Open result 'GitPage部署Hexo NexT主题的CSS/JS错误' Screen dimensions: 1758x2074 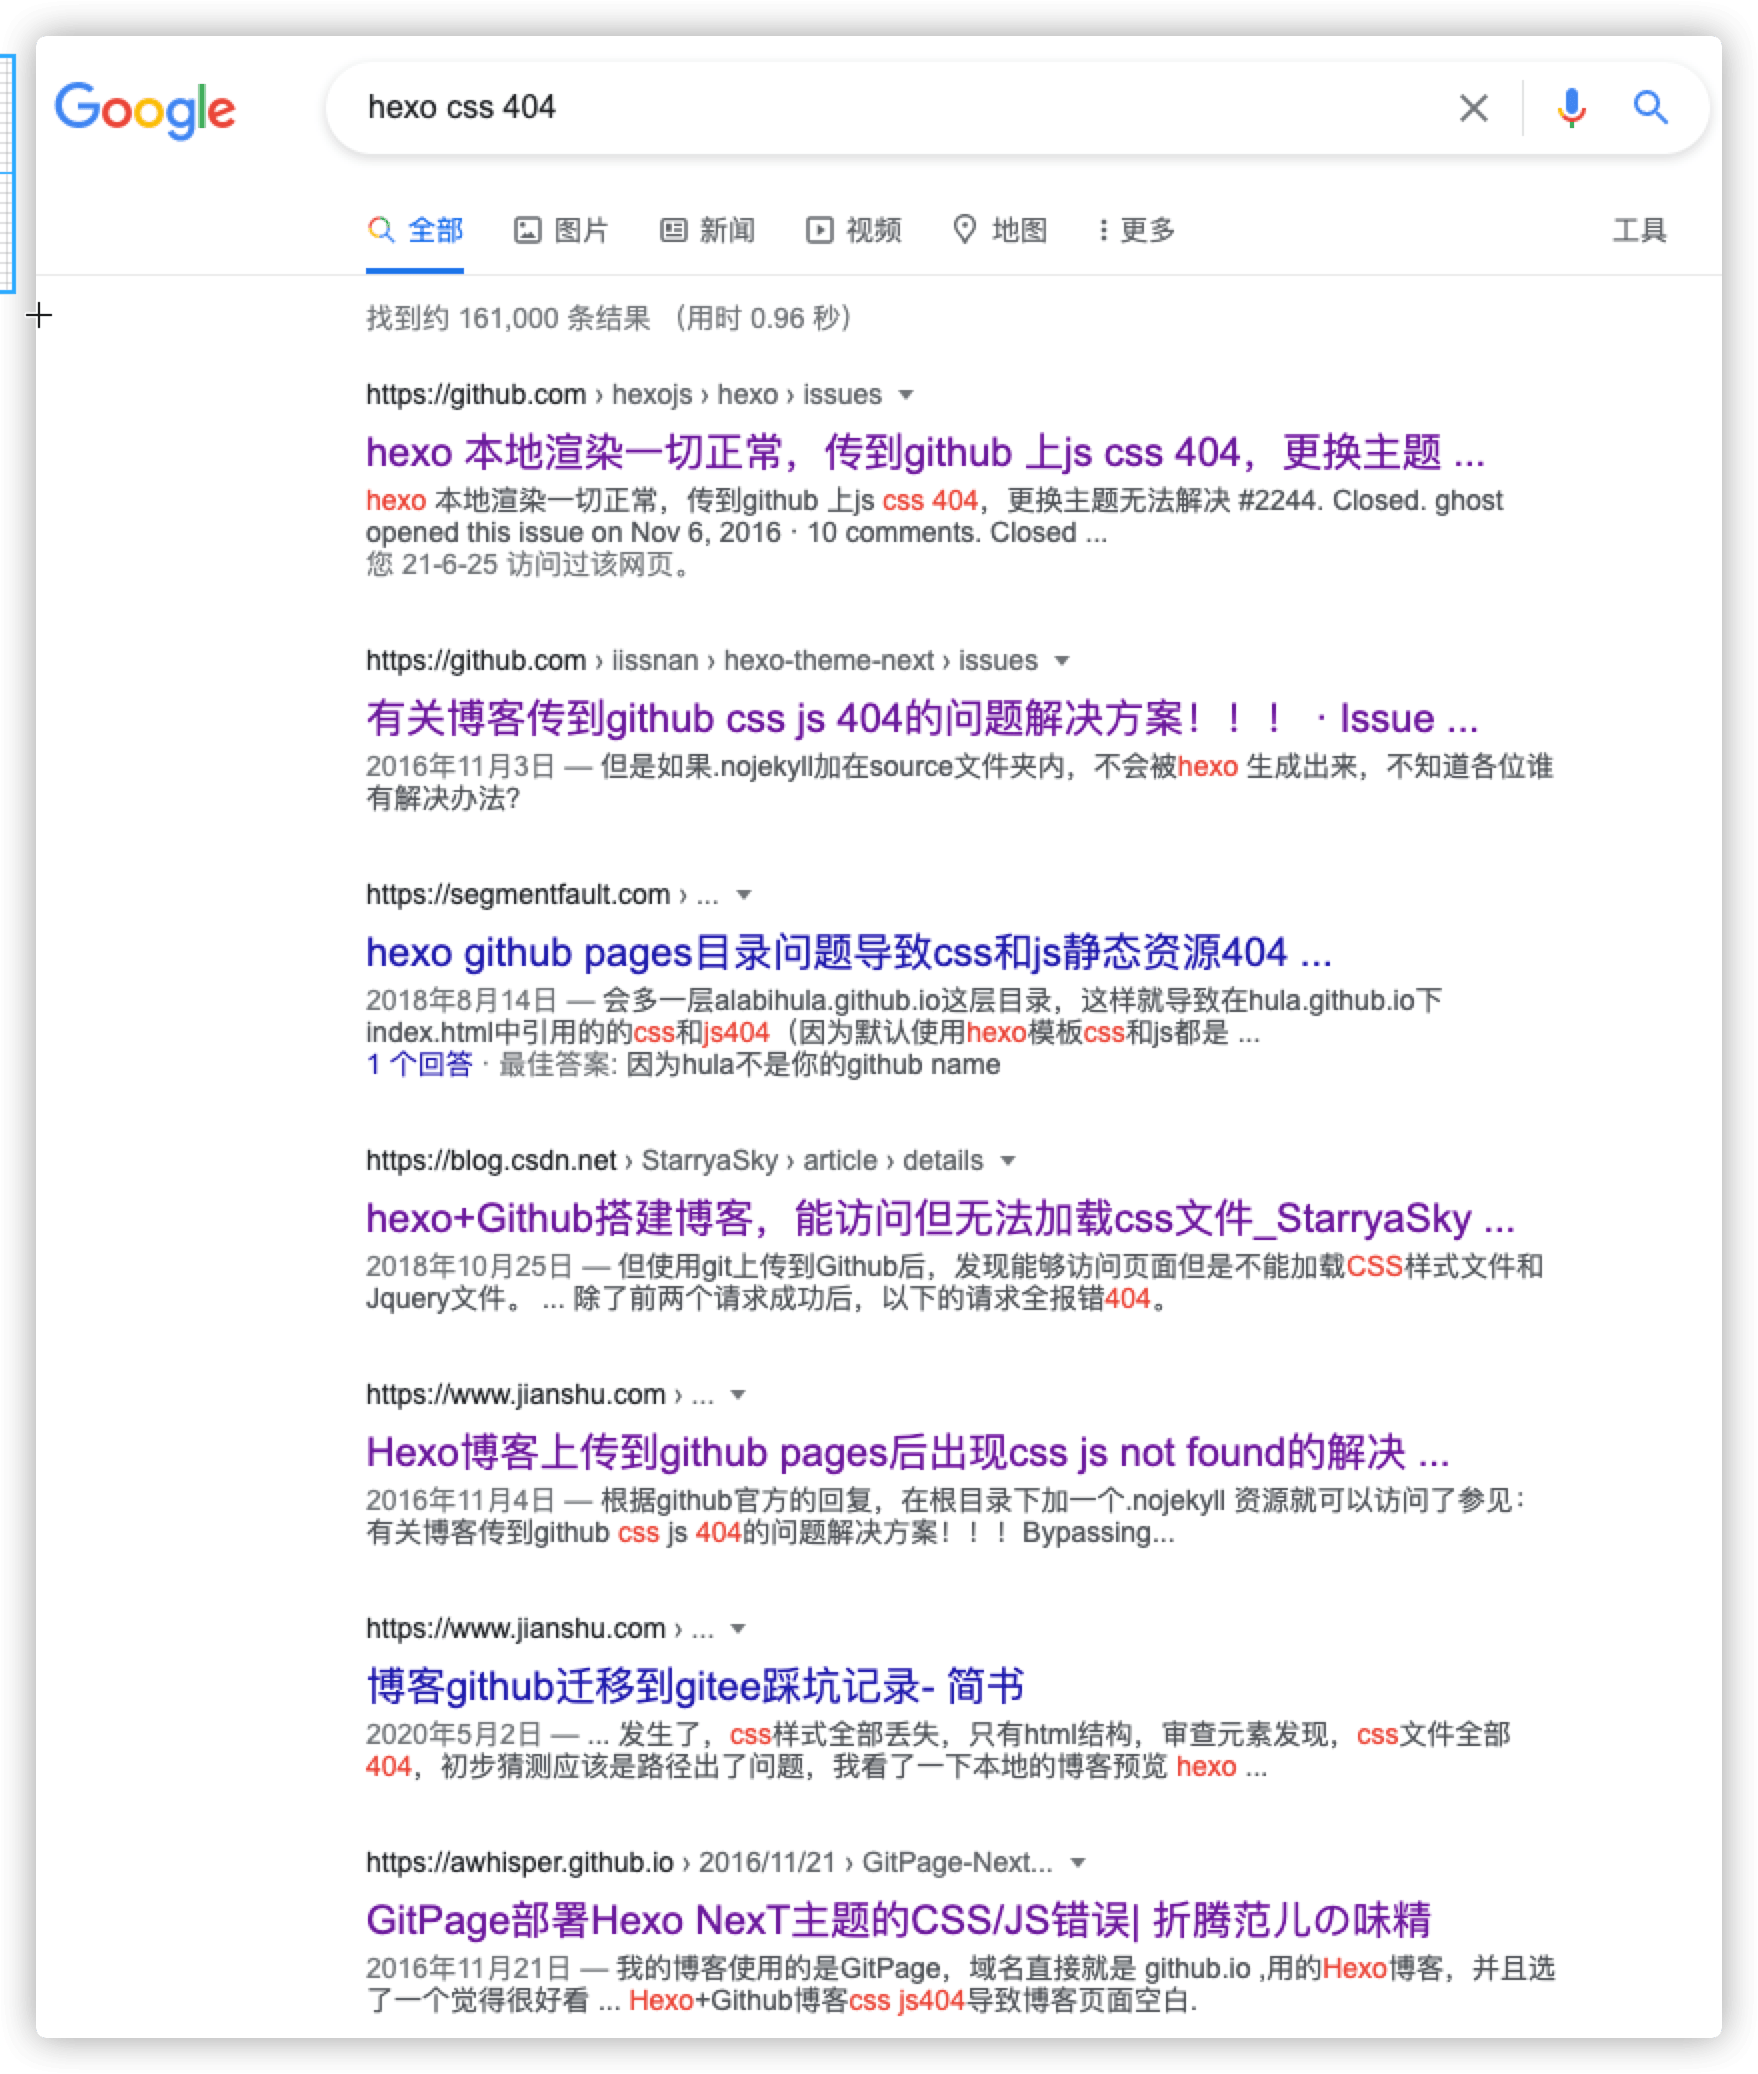898,1921
